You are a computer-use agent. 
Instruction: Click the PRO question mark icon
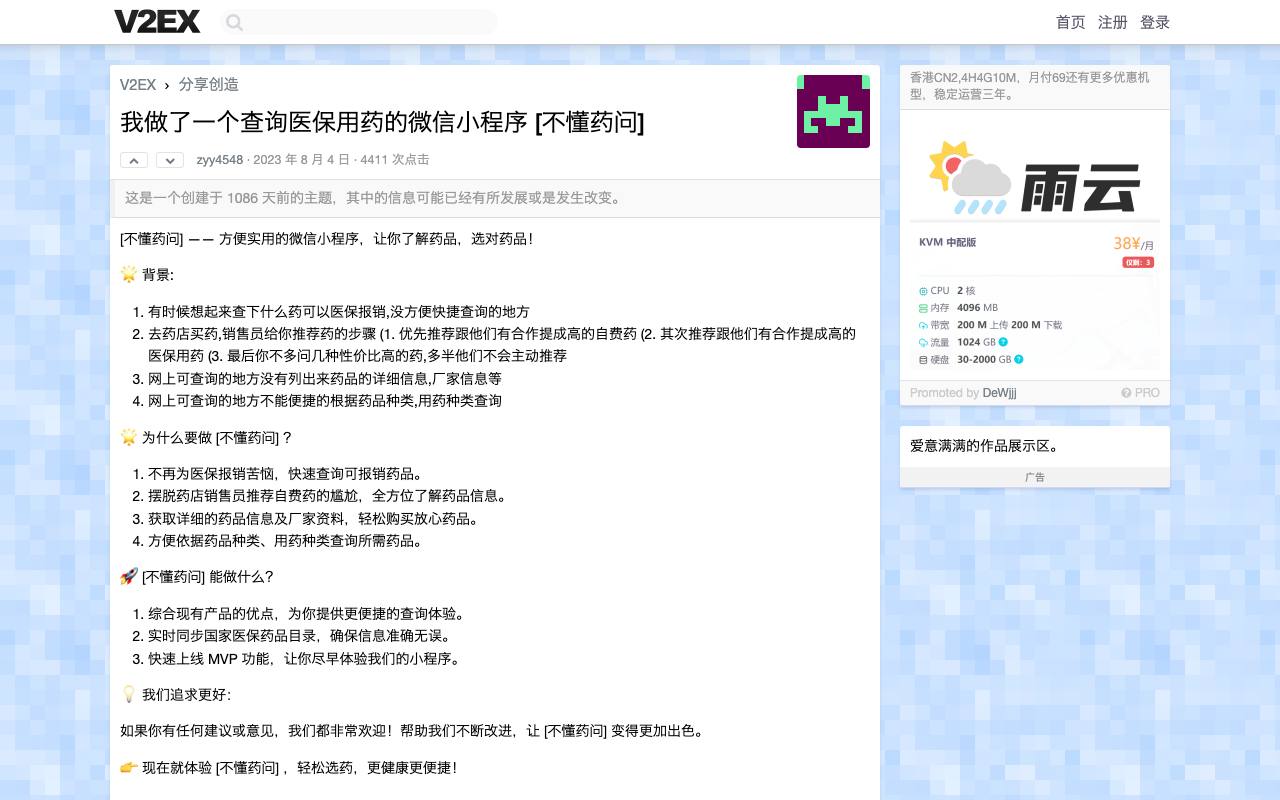(1126, 393)
